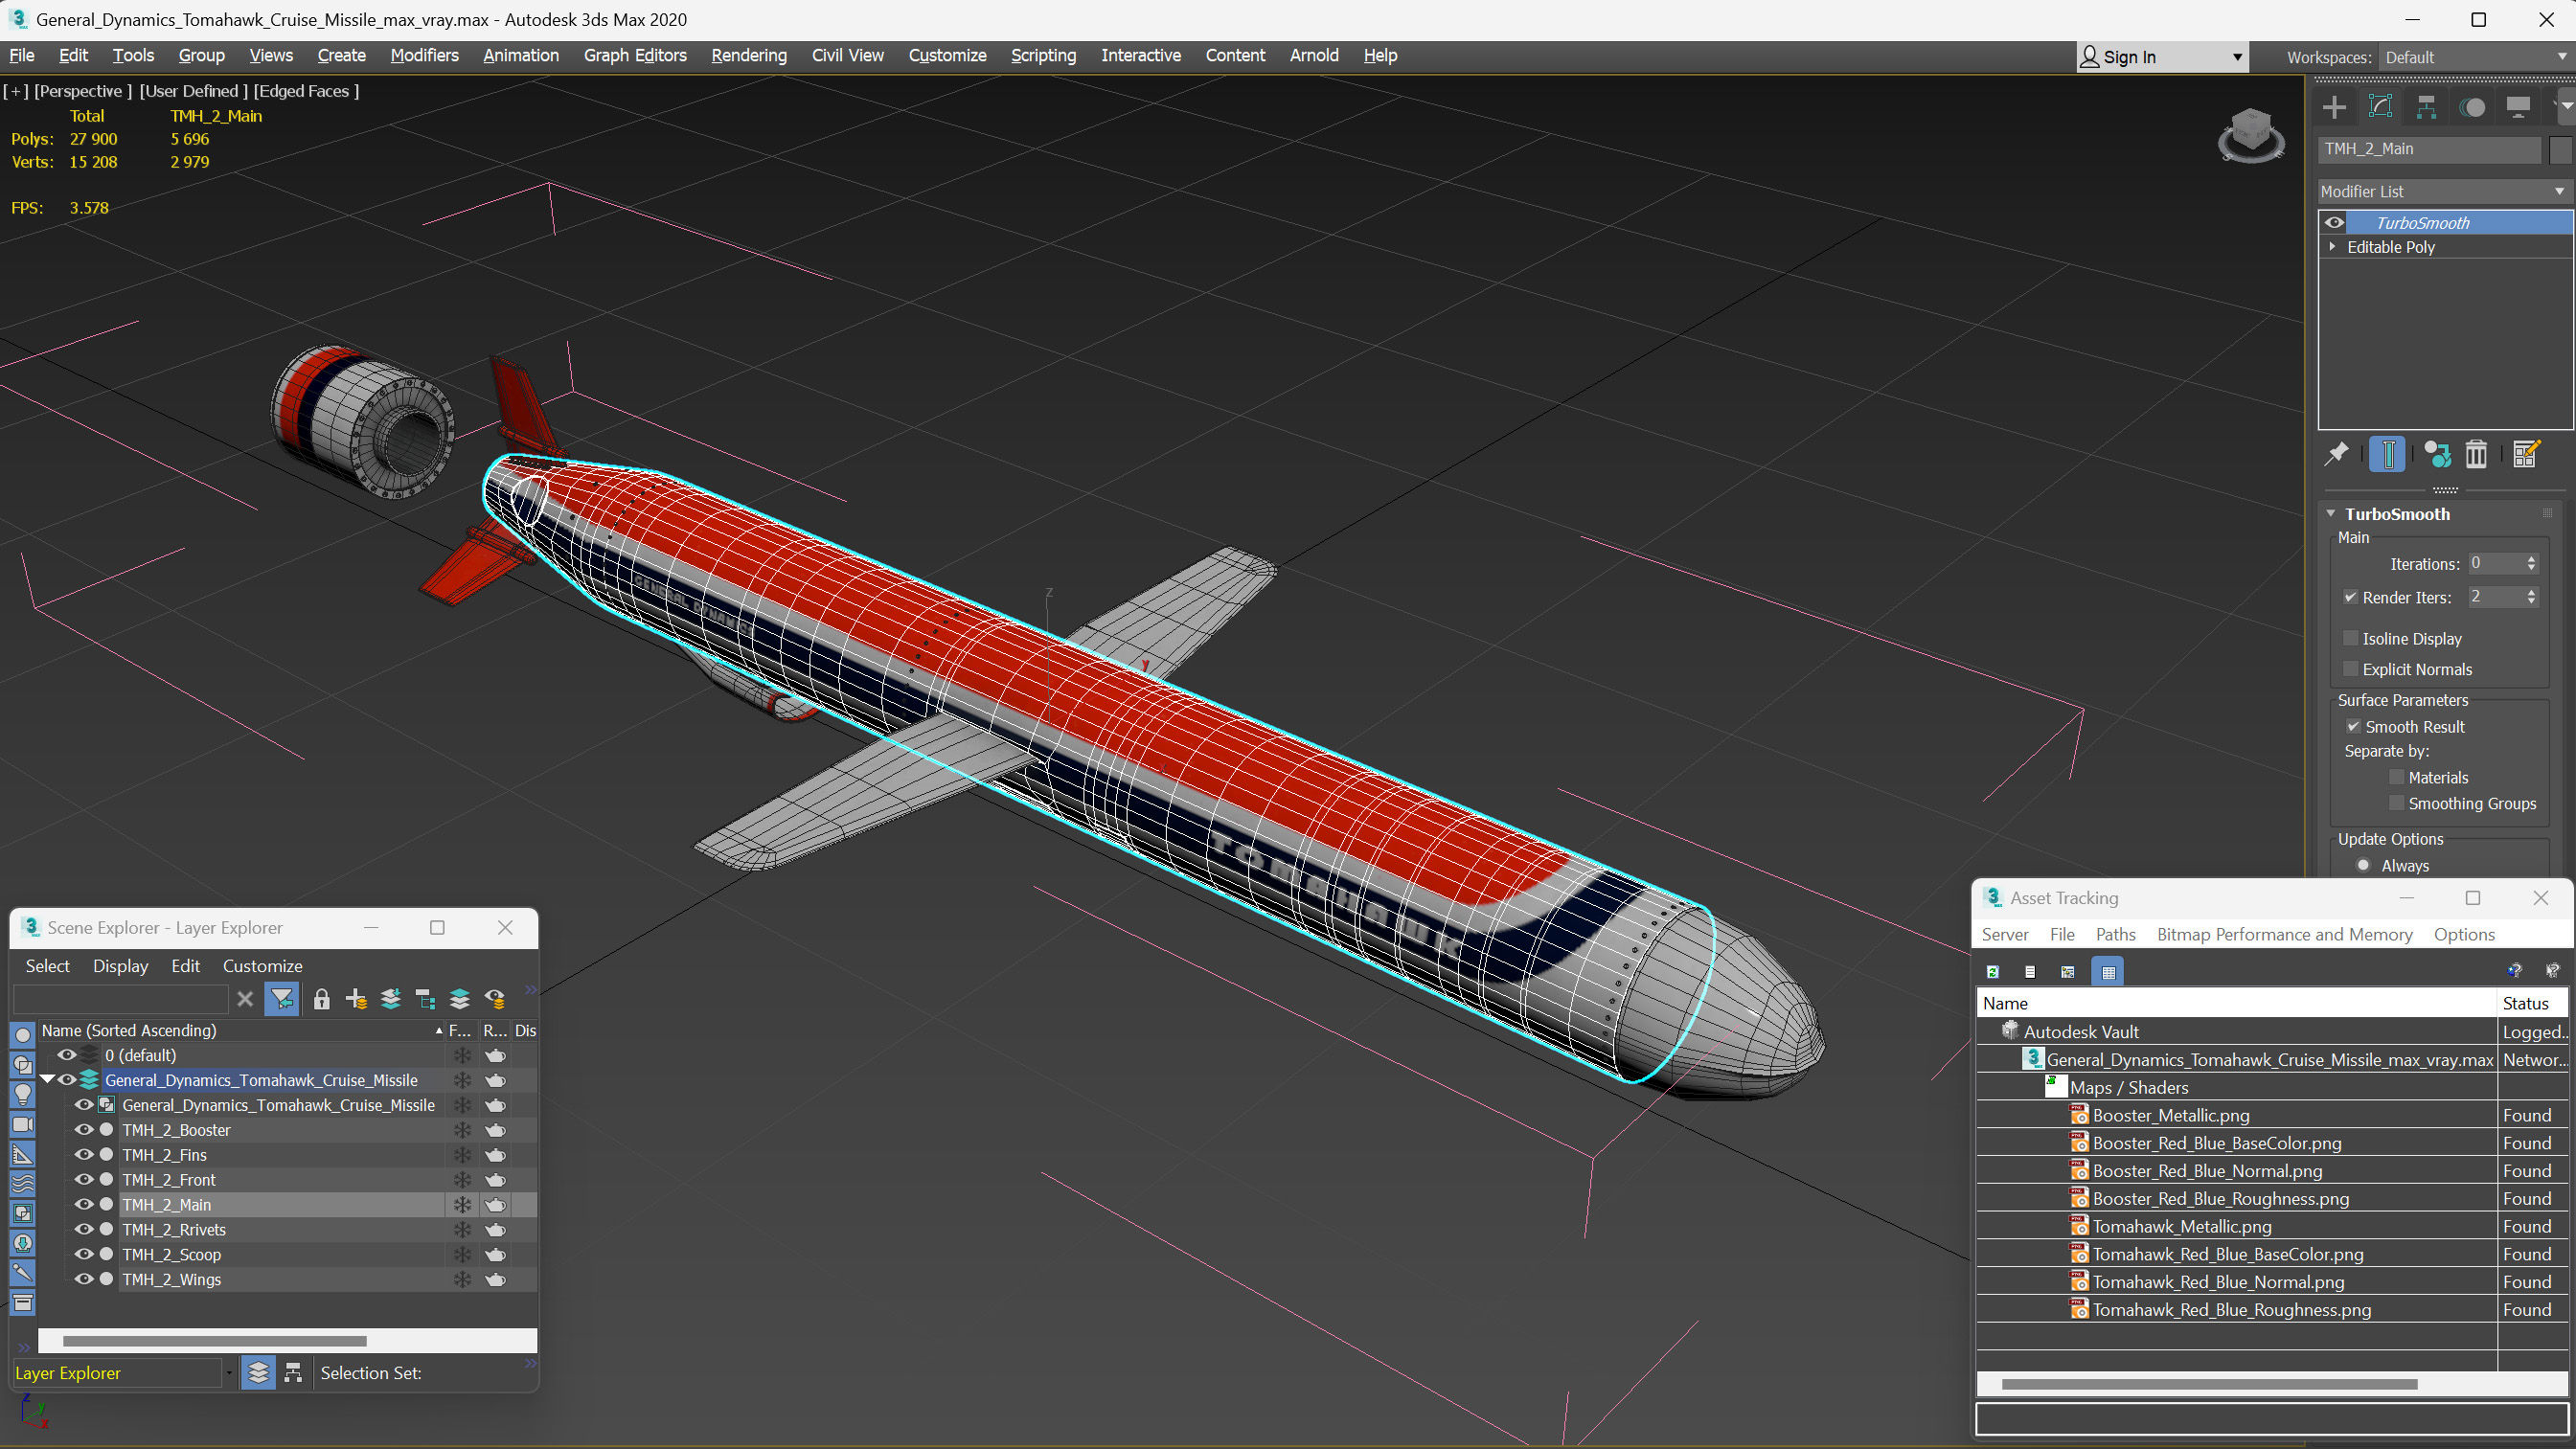Hide TMH_2_Wings with its eye icon
2576x1449 pixels.
[84, 1279]
